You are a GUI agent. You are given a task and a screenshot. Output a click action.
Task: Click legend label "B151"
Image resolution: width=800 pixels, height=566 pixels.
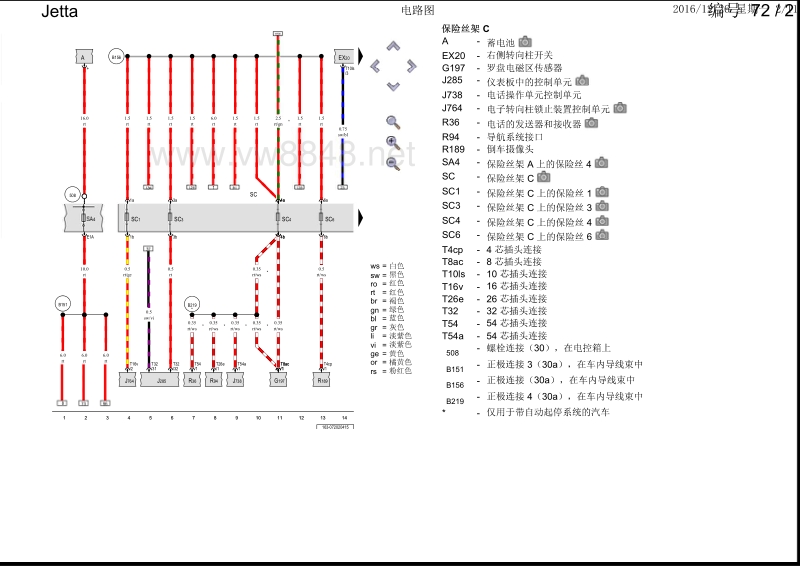pos(455,369)
